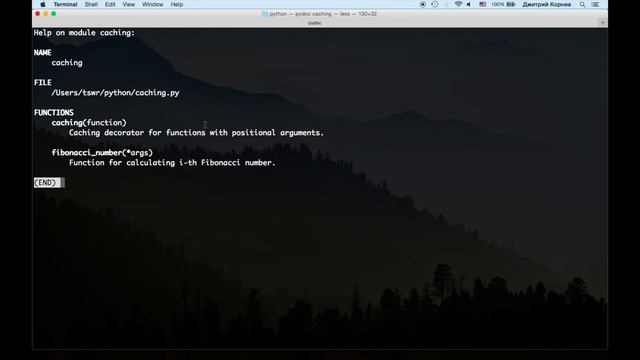This screenshot has height=360, width=640.
Task: Click the screen recording status icon
Action: (423, 4)
